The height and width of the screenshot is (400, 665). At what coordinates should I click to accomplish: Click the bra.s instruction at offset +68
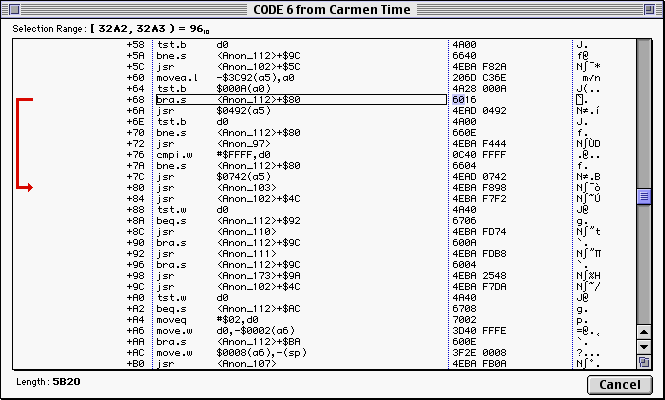coord(165,100)
